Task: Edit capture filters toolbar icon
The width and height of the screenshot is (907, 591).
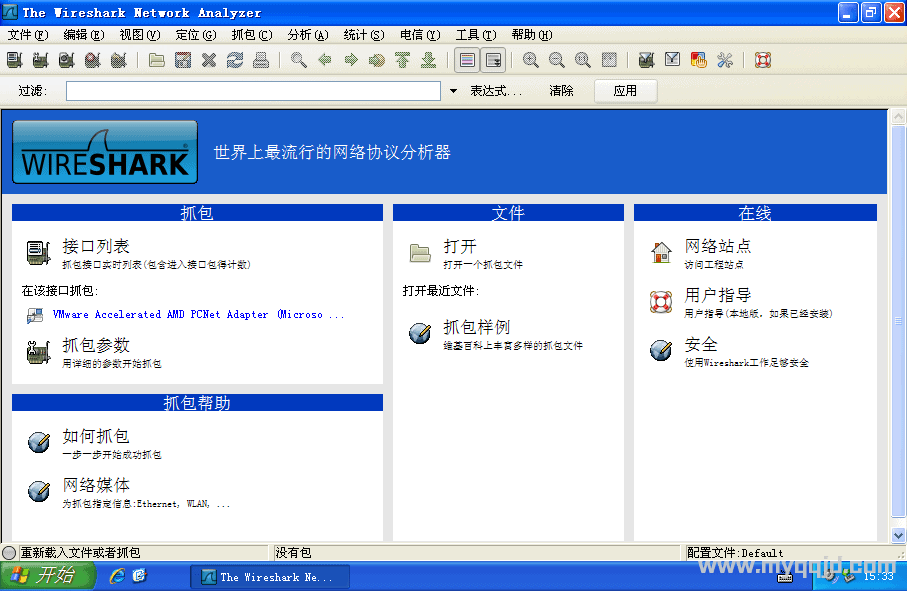Action: point(646,60)
